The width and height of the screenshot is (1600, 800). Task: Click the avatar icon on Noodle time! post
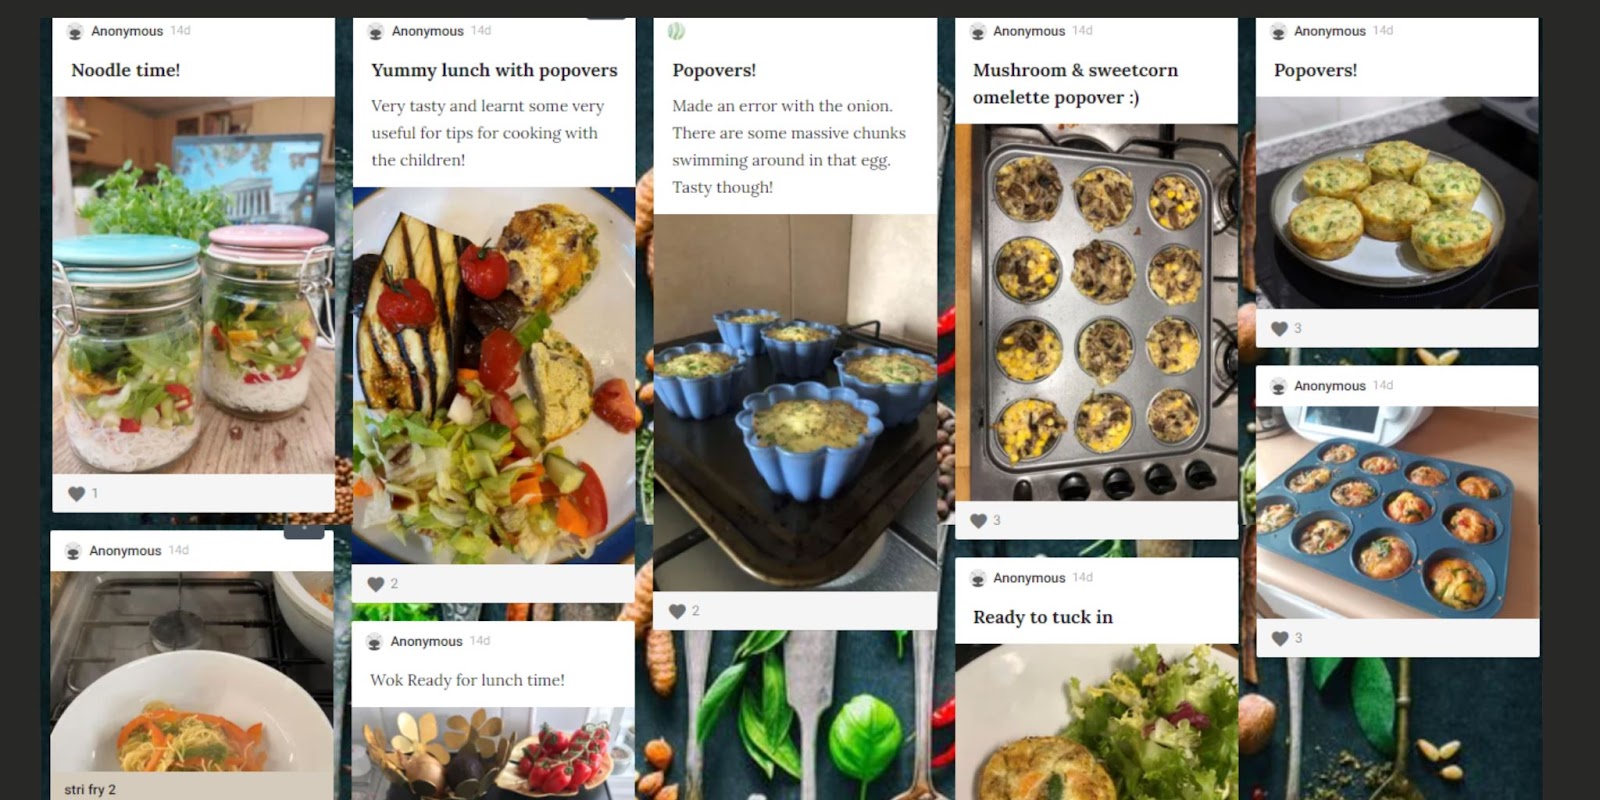click(75, 32)
